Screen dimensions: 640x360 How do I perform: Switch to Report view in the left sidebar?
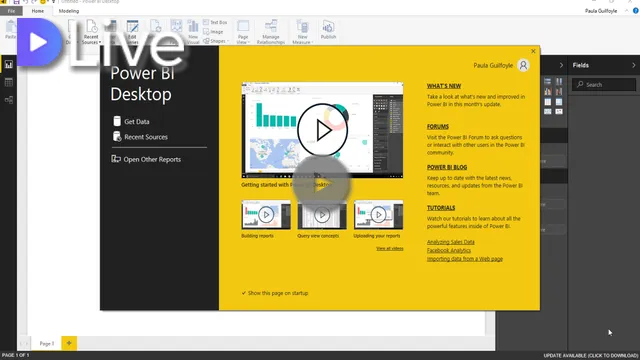[9, 64]
